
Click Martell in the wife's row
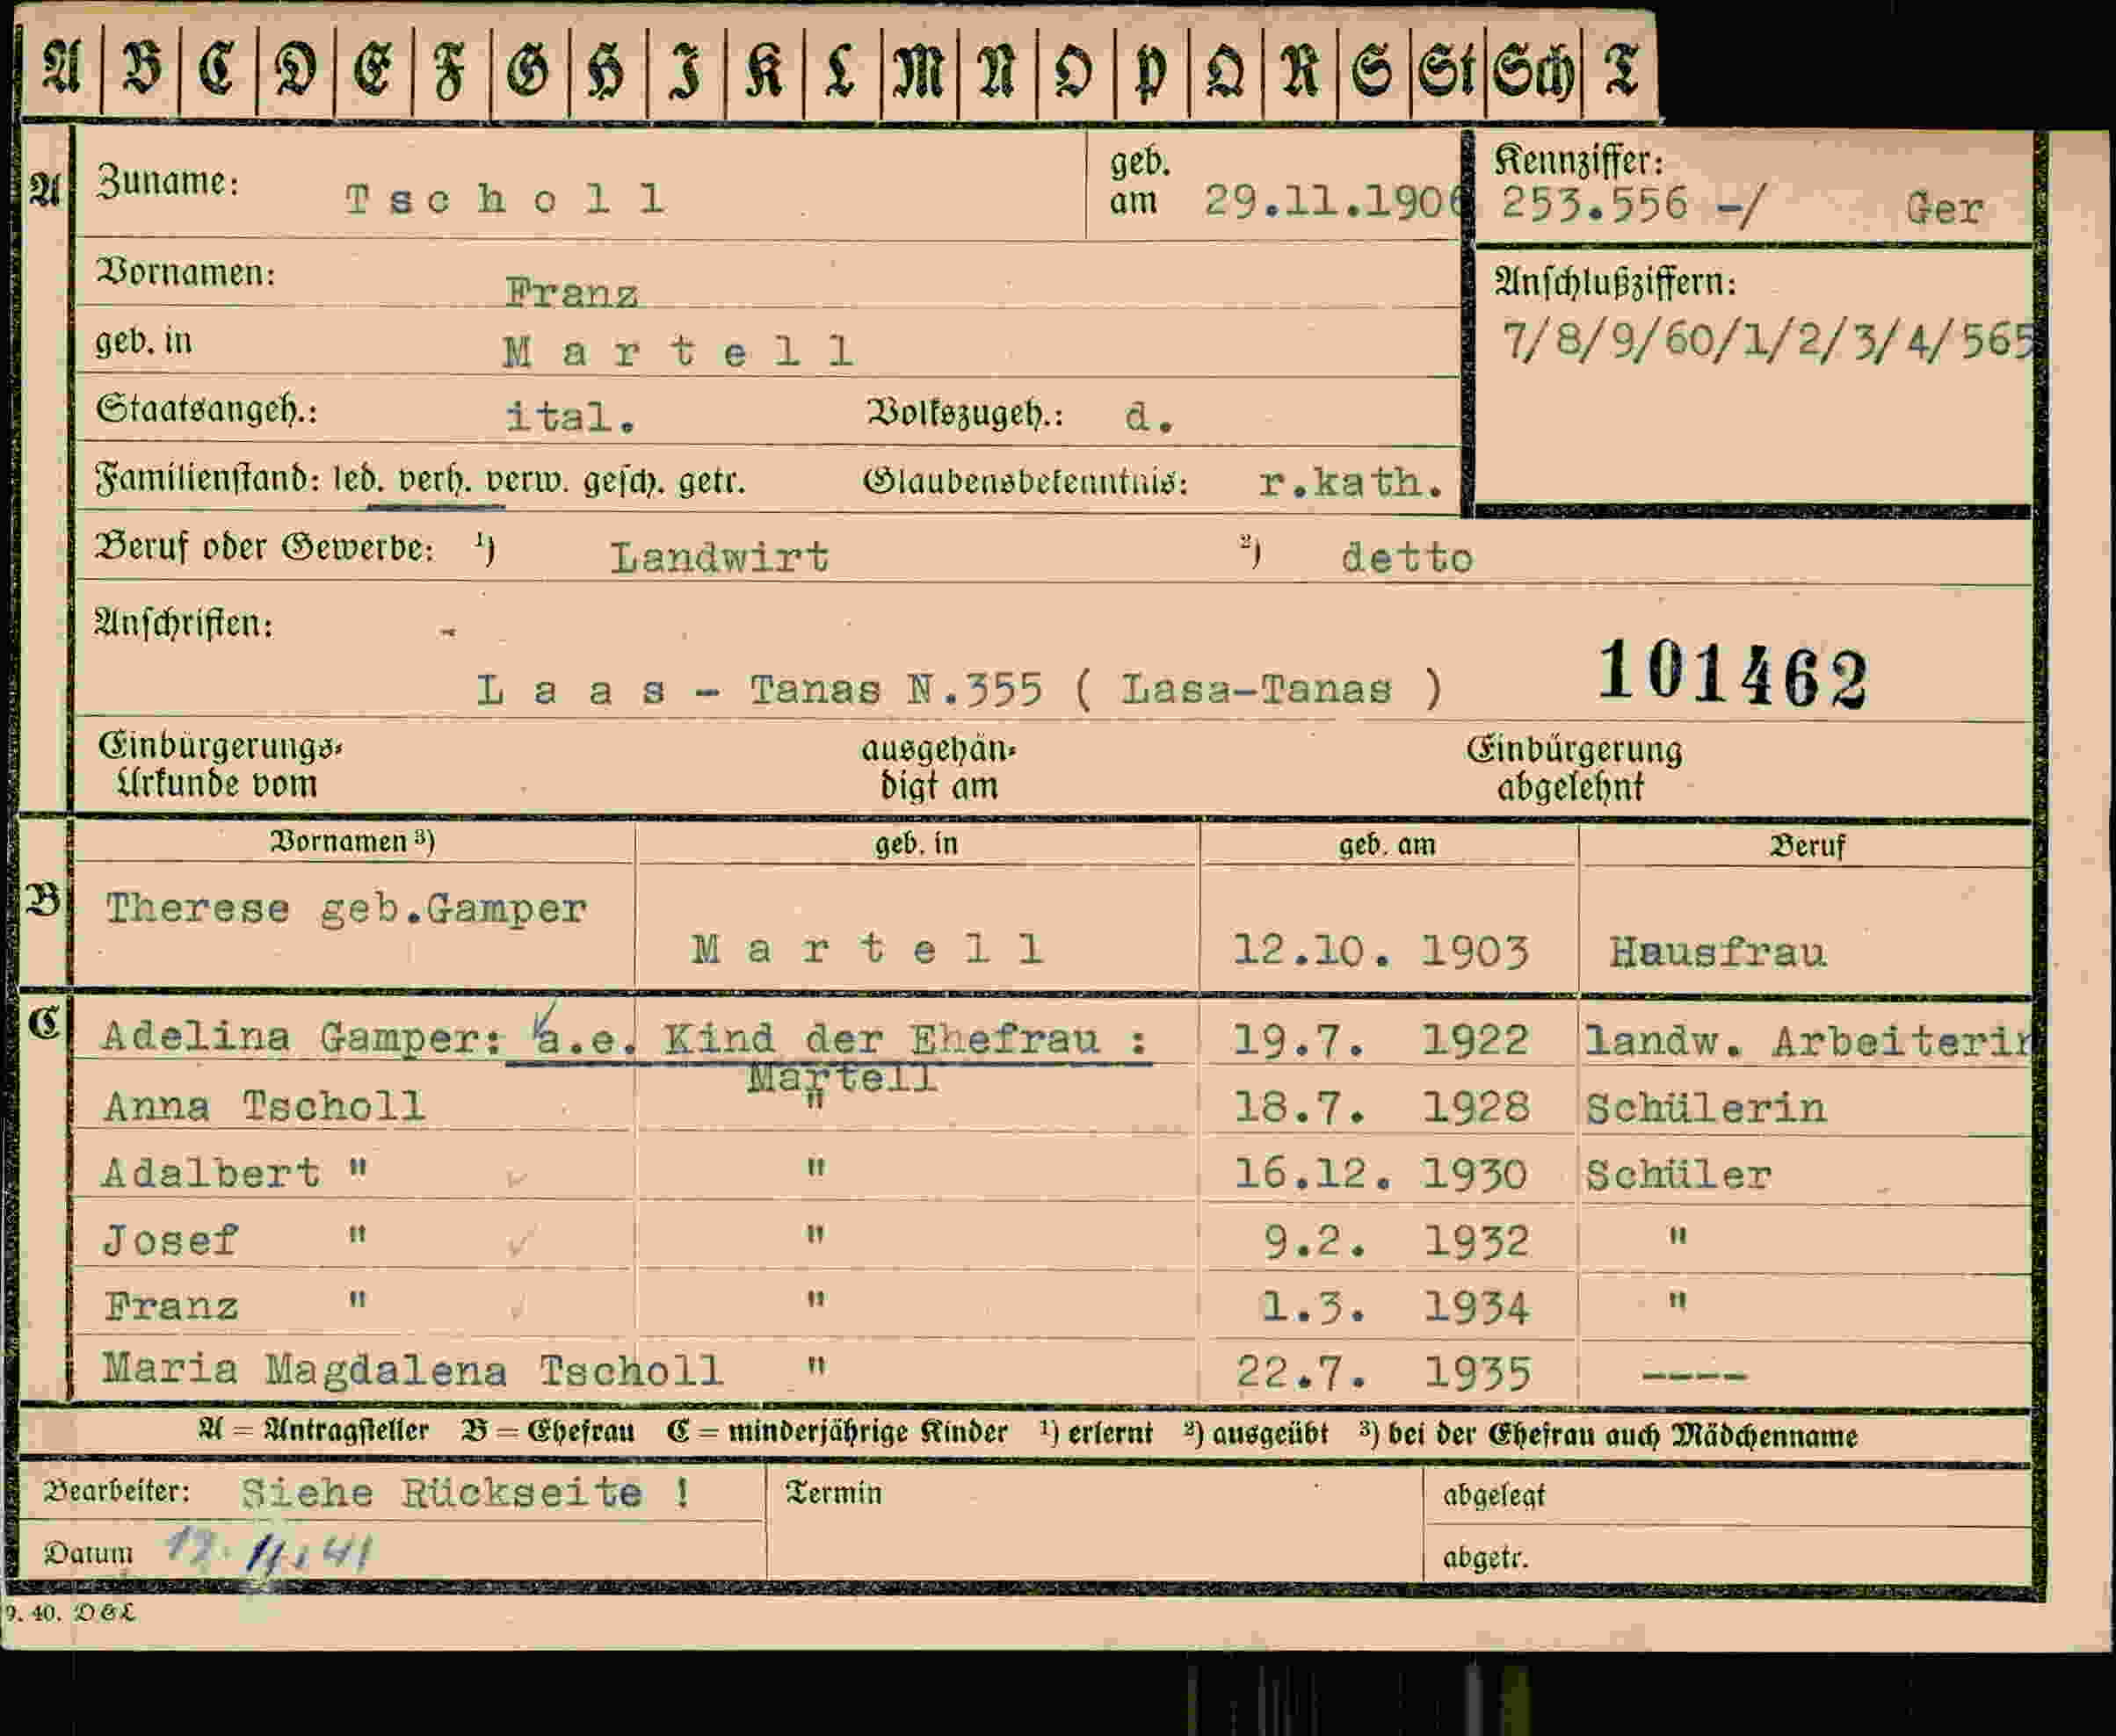[x=867, y=949]
